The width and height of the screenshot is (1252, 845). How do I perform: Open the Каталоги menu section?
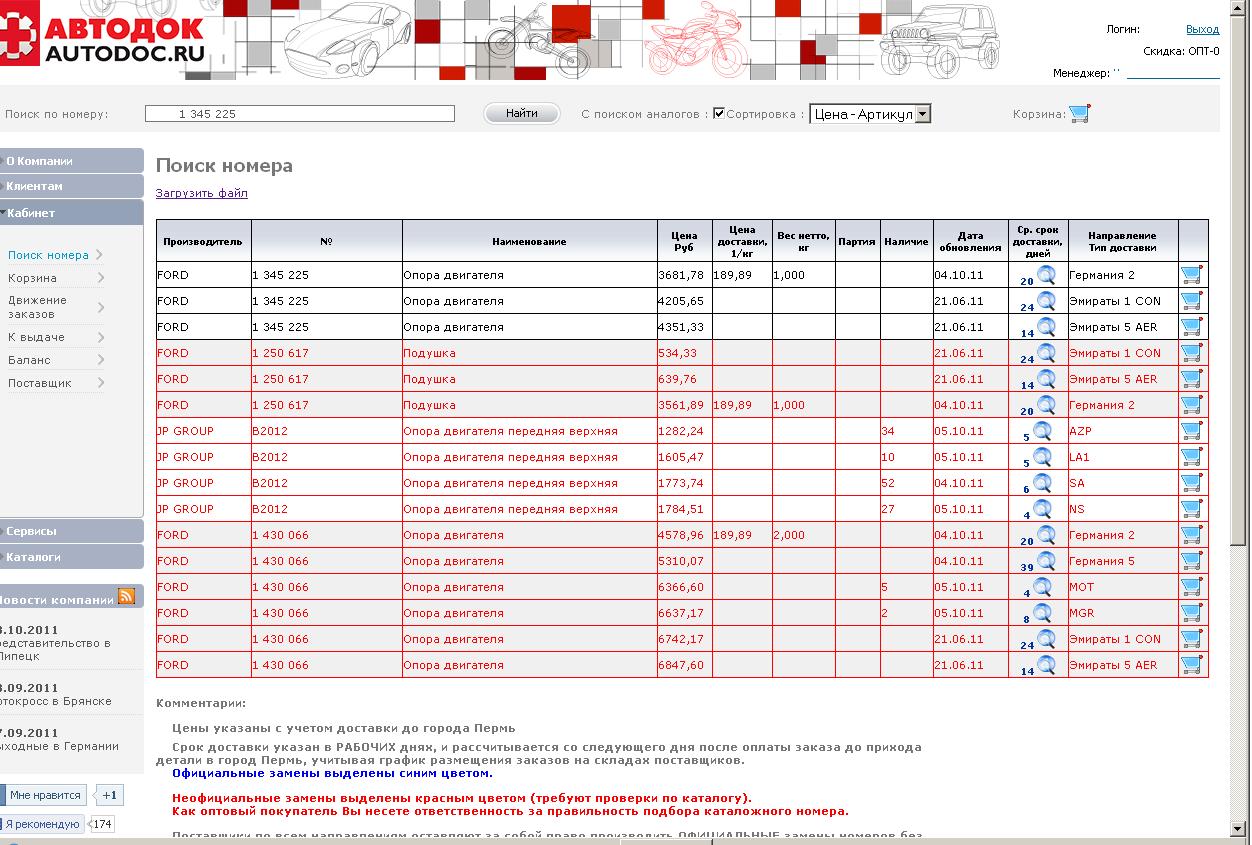click(x=72, y=556)
